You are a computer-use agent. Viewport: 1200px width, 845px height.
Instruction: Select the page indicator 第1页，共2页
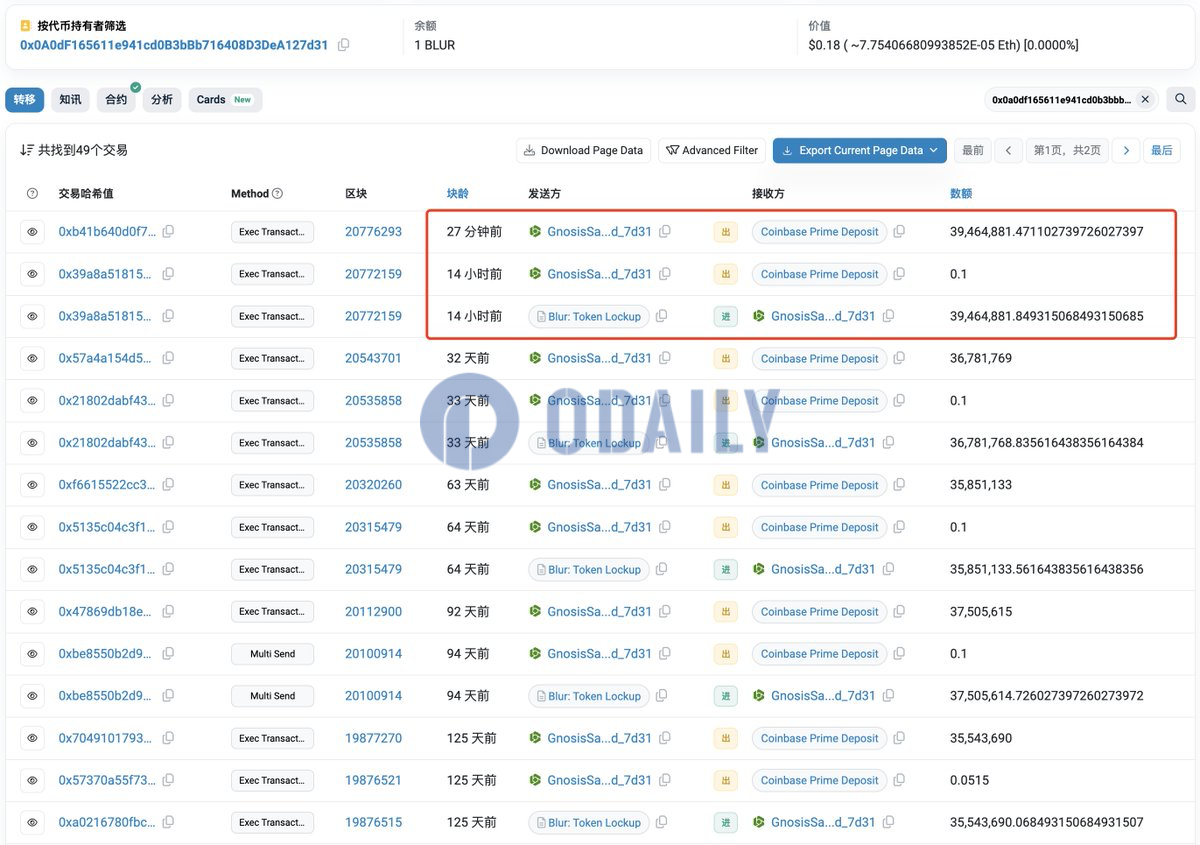coord(1067,150)
